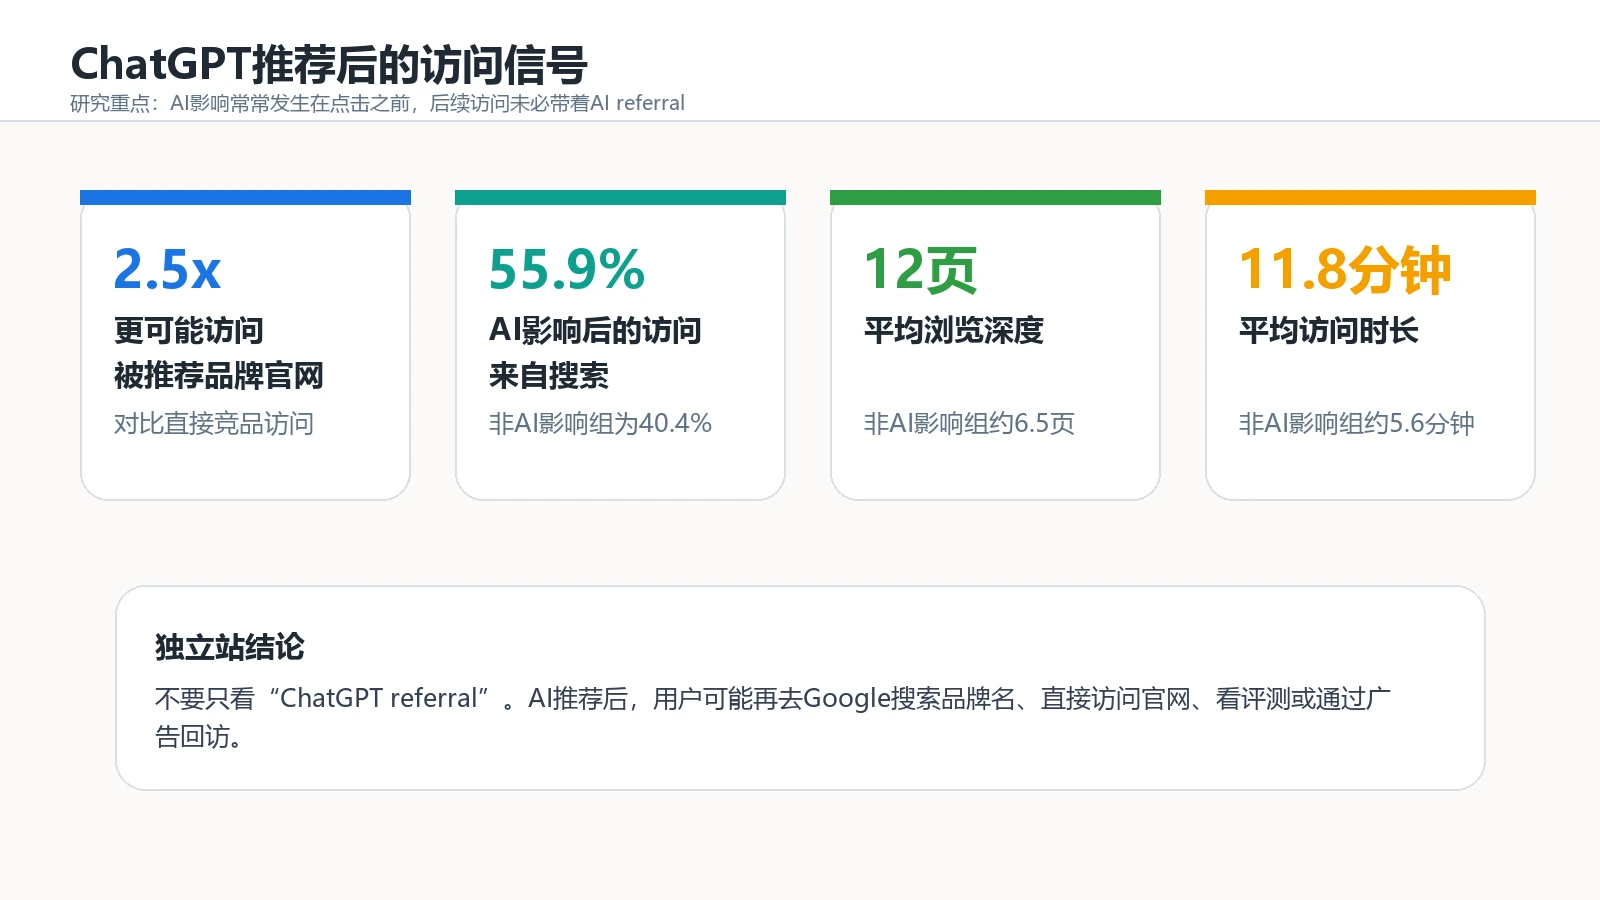The image size is (1600, 900).
Task: Click the label '来自搜索'
Action: pyautogui.click(x=549, y=376)
